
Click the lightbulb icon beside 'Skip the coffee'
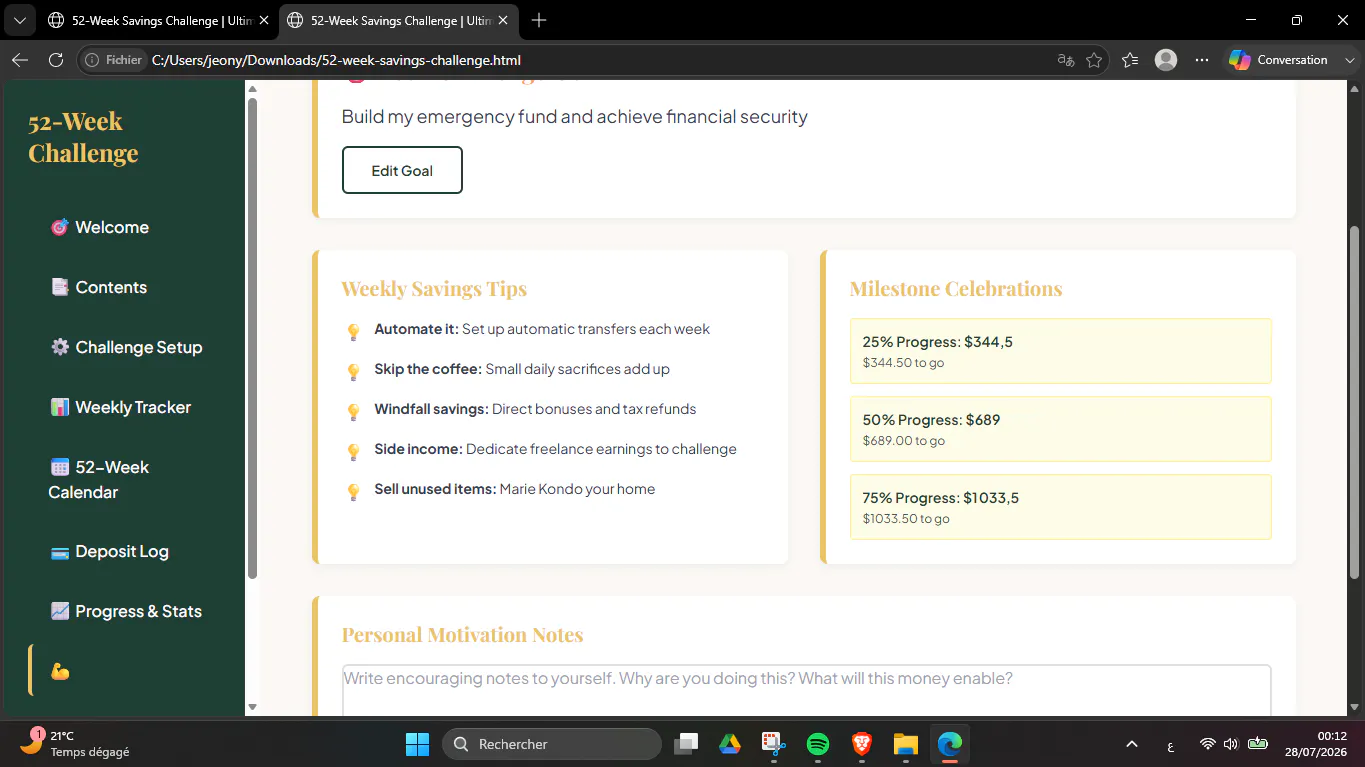353,372
